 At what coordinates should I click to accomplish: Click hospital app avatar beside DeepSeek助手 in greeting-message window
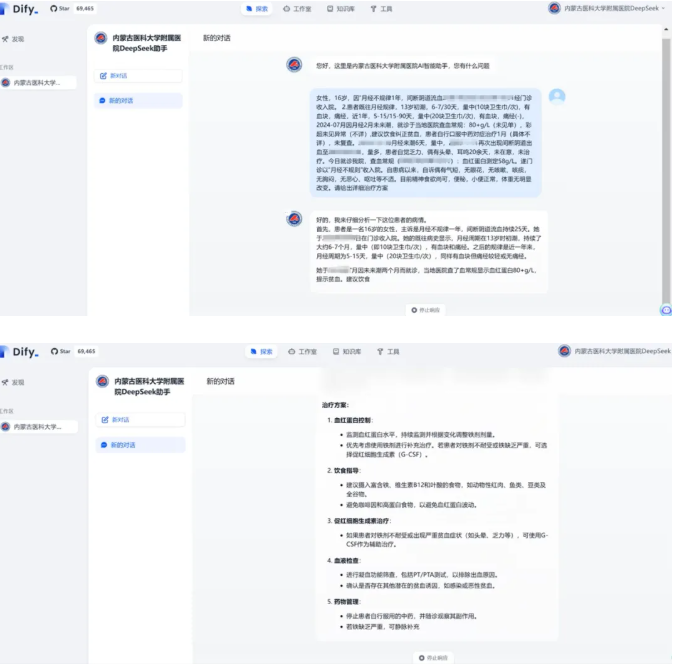click(x=101, y=38)
